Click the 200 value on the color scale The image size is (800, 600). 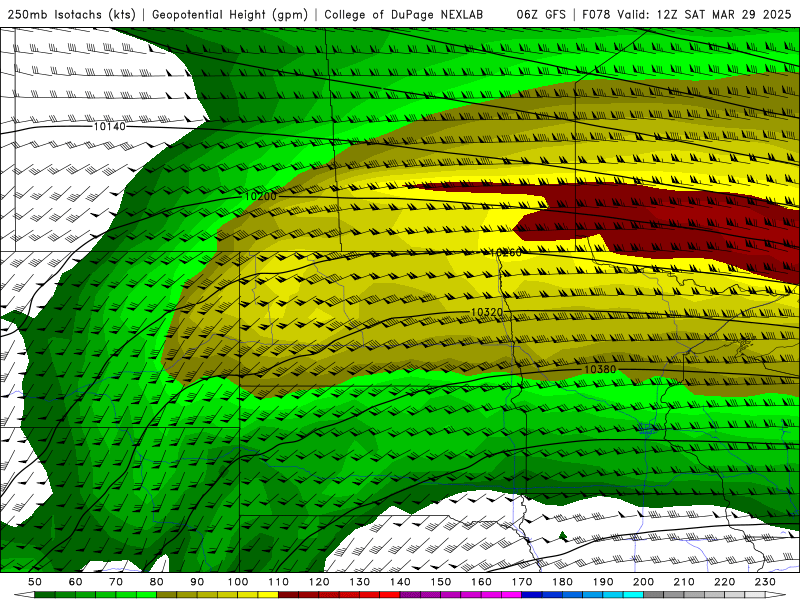click(643, 582)
